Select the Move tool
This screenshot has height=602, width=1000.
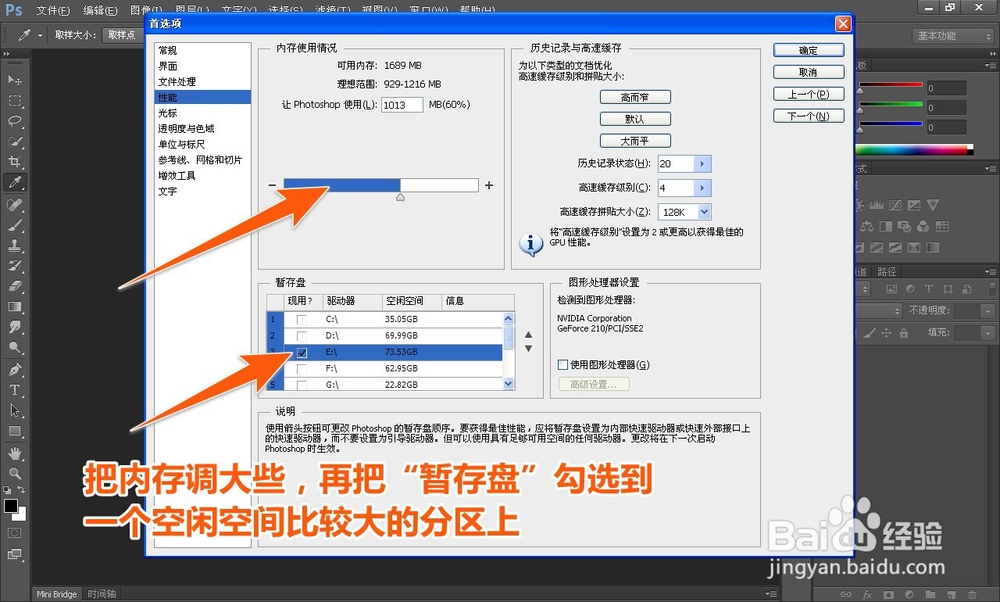pos(15,80)
